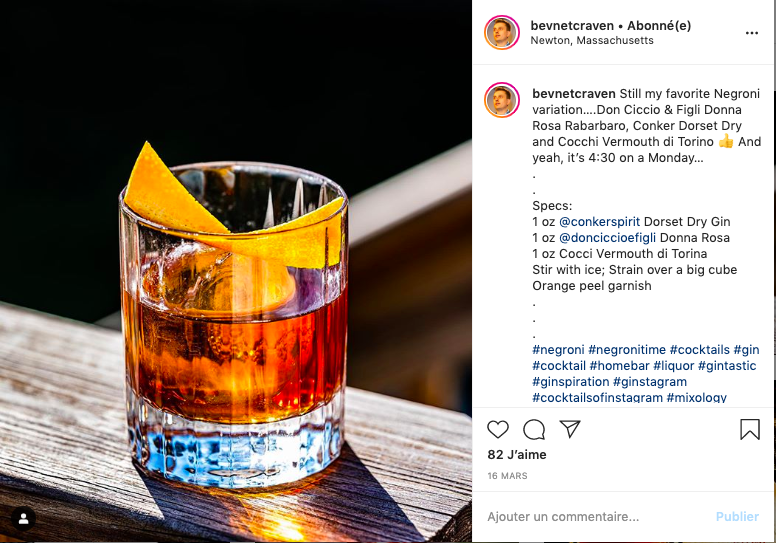Like the post with the heart icon
This screenshot has height=543, width=776.
point(497,429)
